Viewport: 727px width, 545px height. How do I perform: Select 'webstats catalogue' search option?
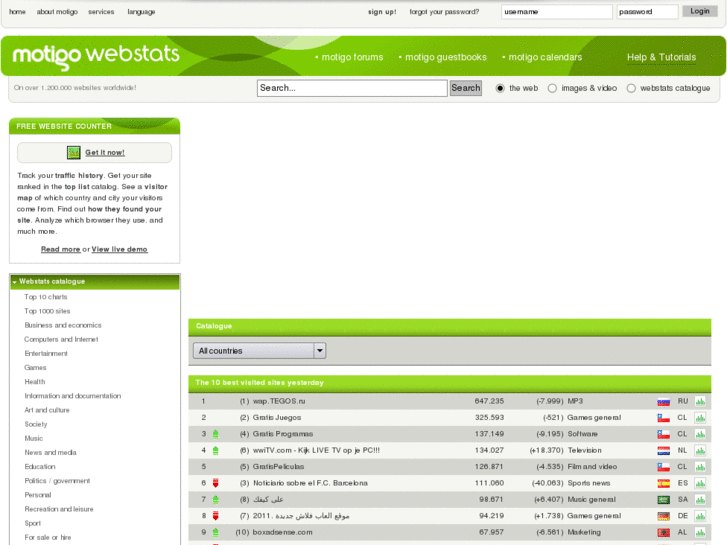631,88
